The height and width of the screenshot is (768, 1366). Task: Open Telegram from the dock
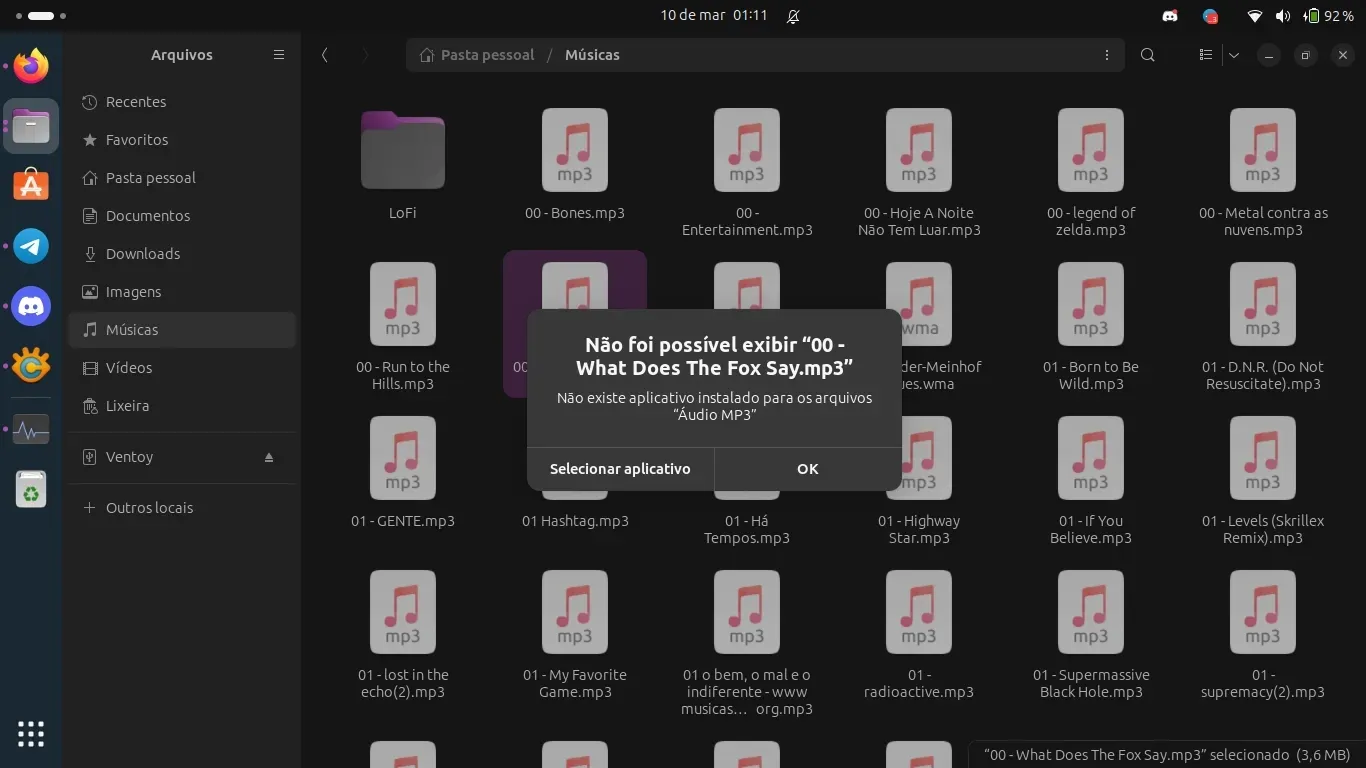tap(31, 246)
